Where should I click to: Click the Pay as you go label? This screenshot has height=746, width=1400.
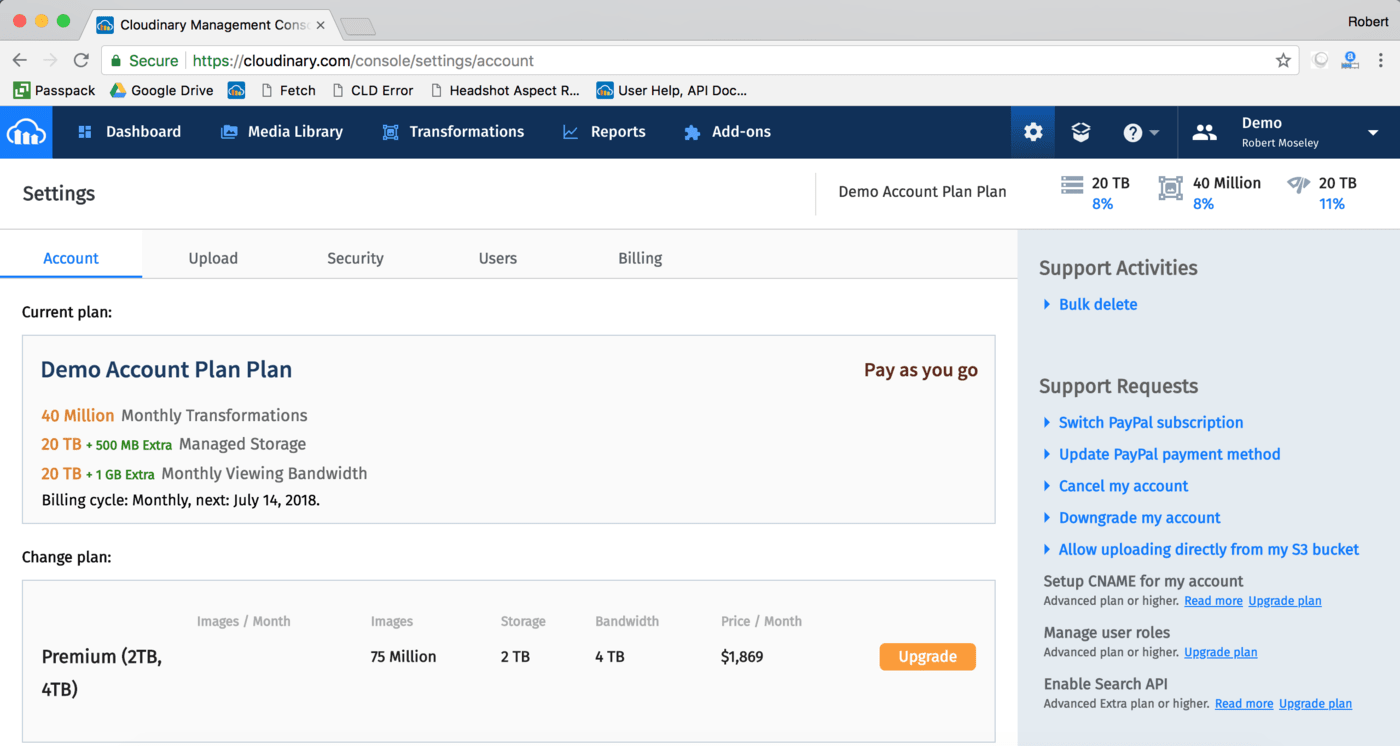click(x=921, y=370)
